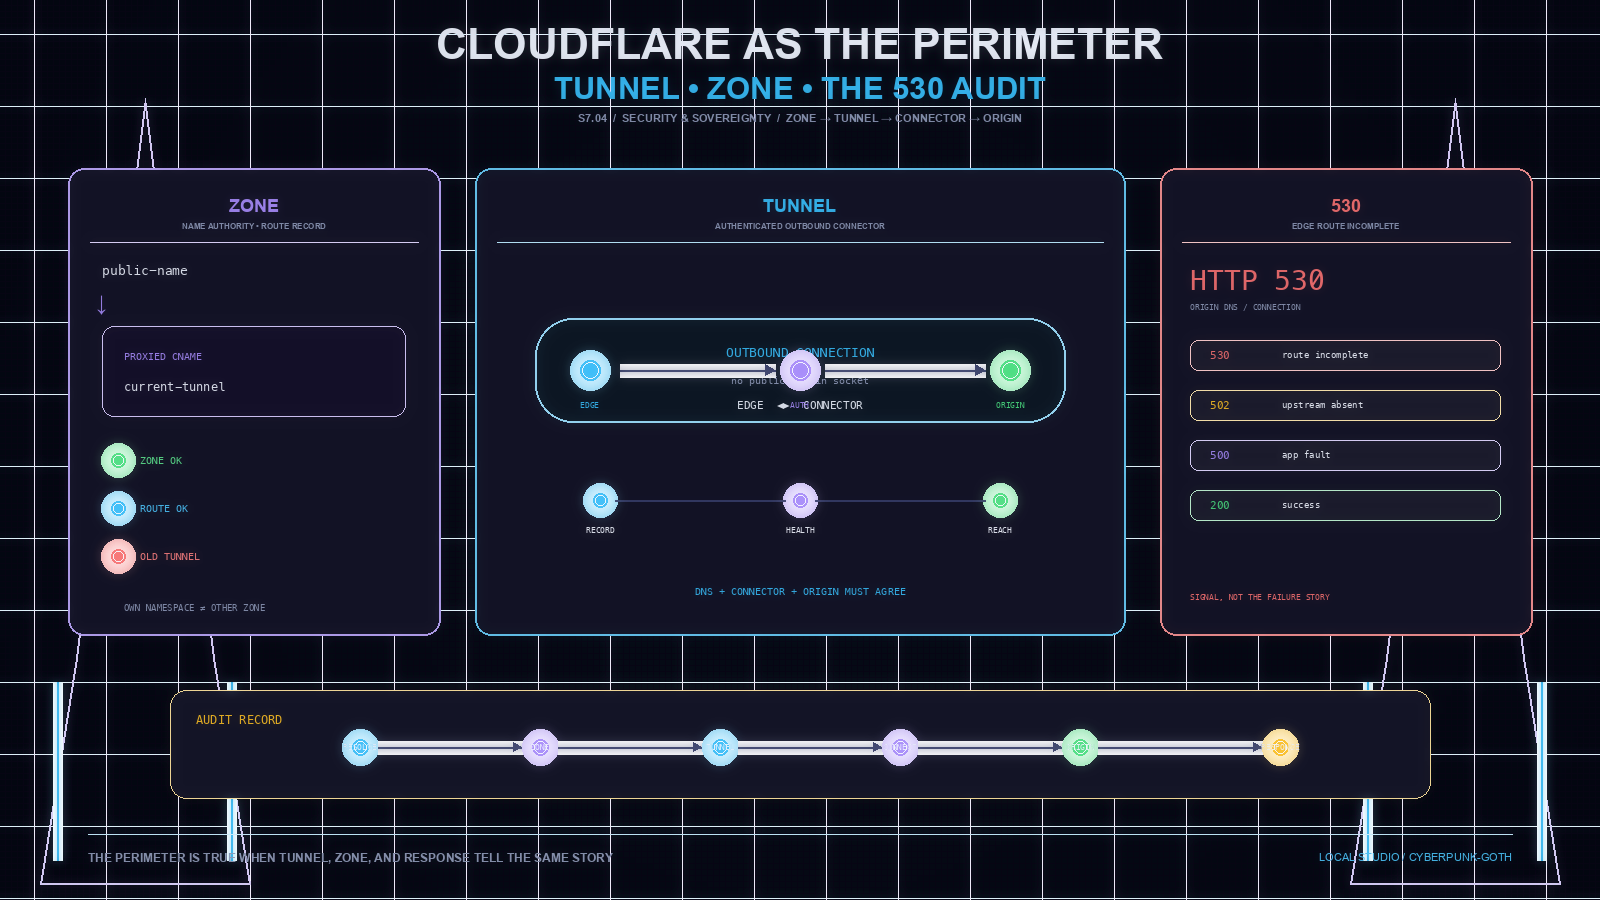This screenshot has height=900, width=1600.
Task: Open the 530 route incomplete row
Action: click(1345, 355)
